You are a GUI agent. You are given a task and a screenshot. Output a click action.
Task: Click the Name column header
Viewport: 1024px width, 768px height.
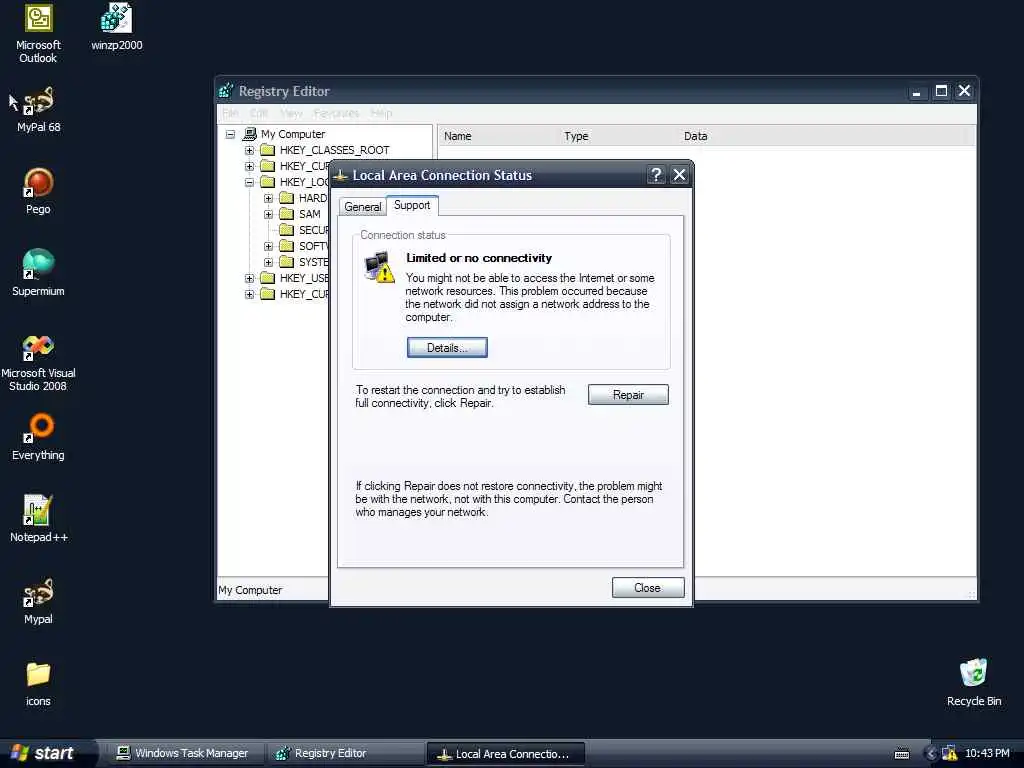point(497,136)
